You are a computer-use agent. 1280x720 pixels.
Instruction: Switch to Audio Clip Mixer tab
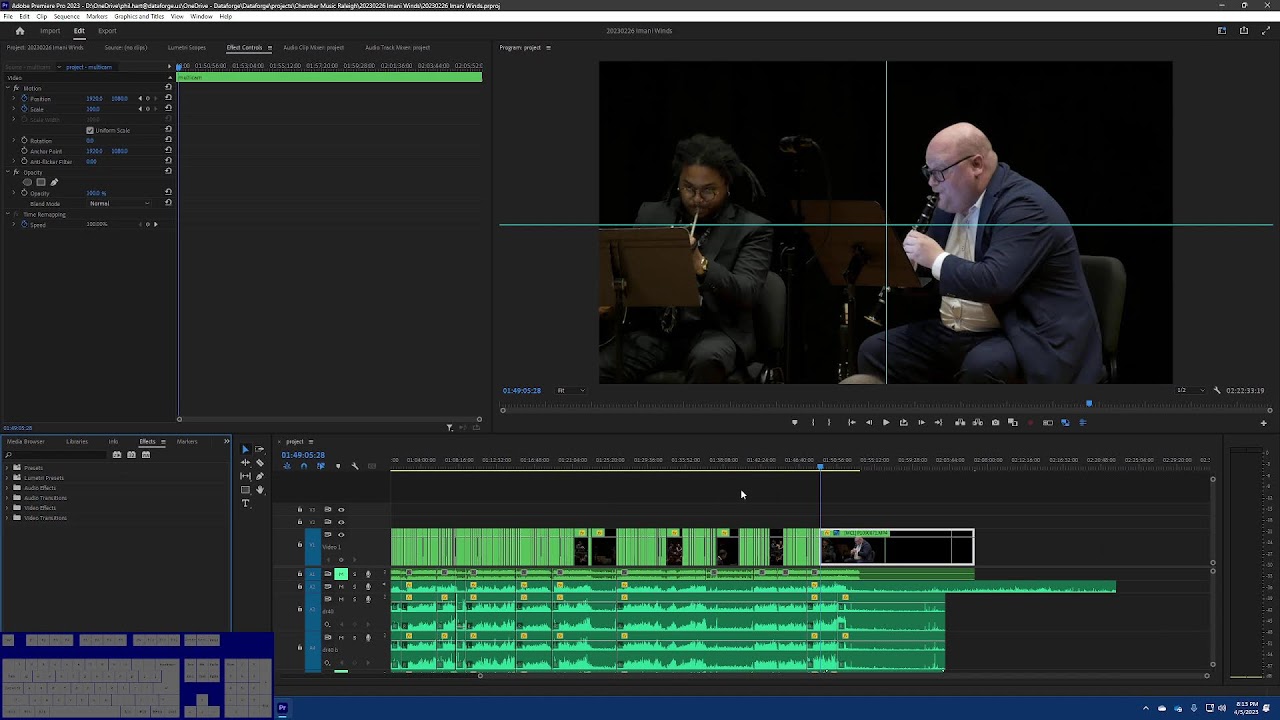(x=313, y=48)
